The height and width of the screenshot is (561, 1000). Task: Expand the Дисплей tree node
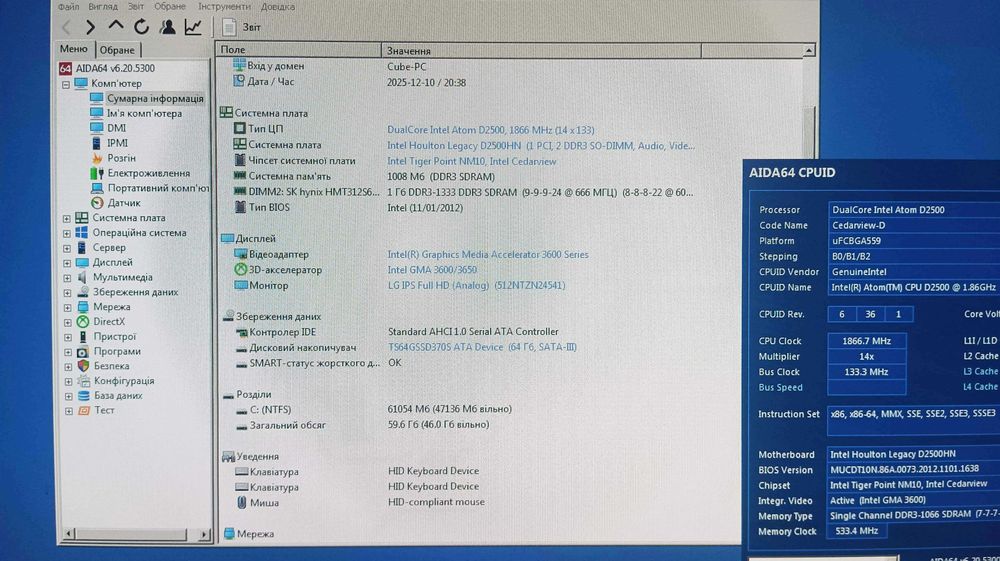point(68,263)
